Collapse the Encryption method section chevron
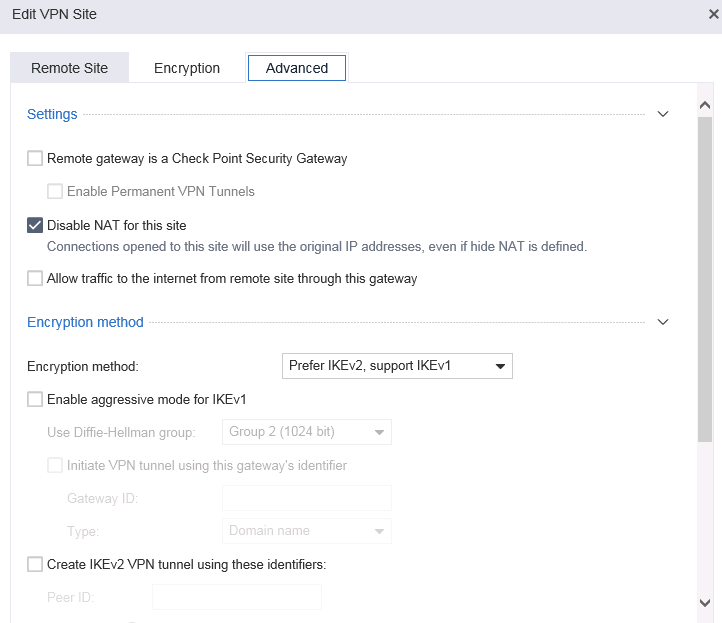Screen dimensions: 722x623 (663, 322)
